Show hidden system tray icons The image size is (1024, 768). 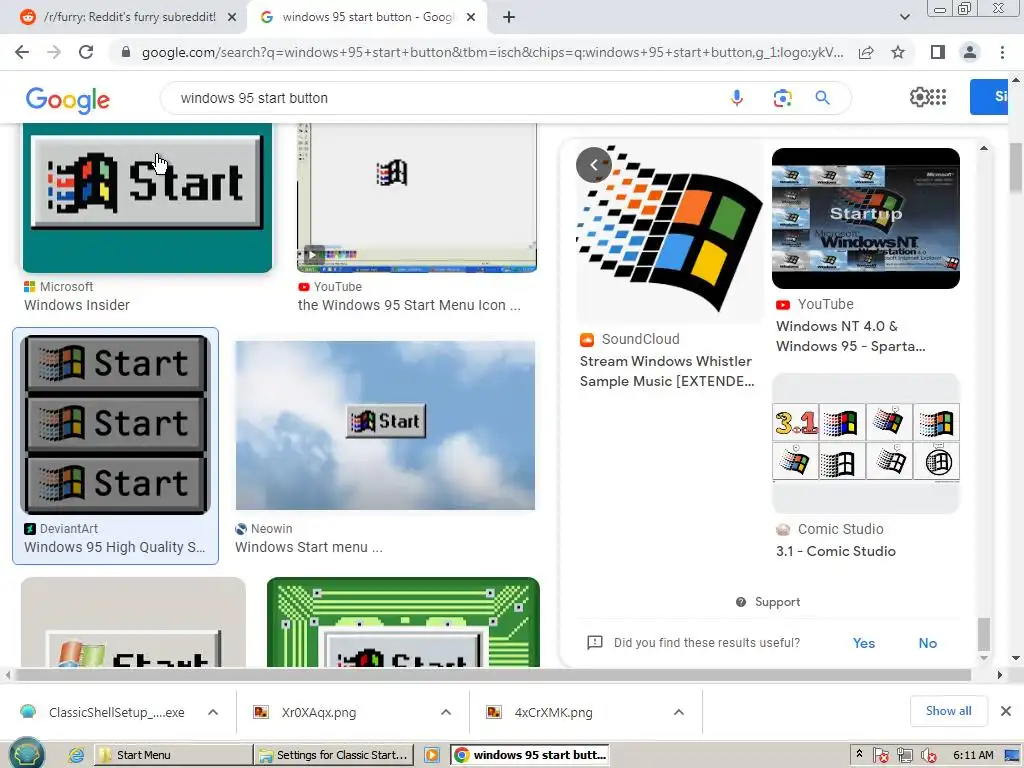coord(859,754)
